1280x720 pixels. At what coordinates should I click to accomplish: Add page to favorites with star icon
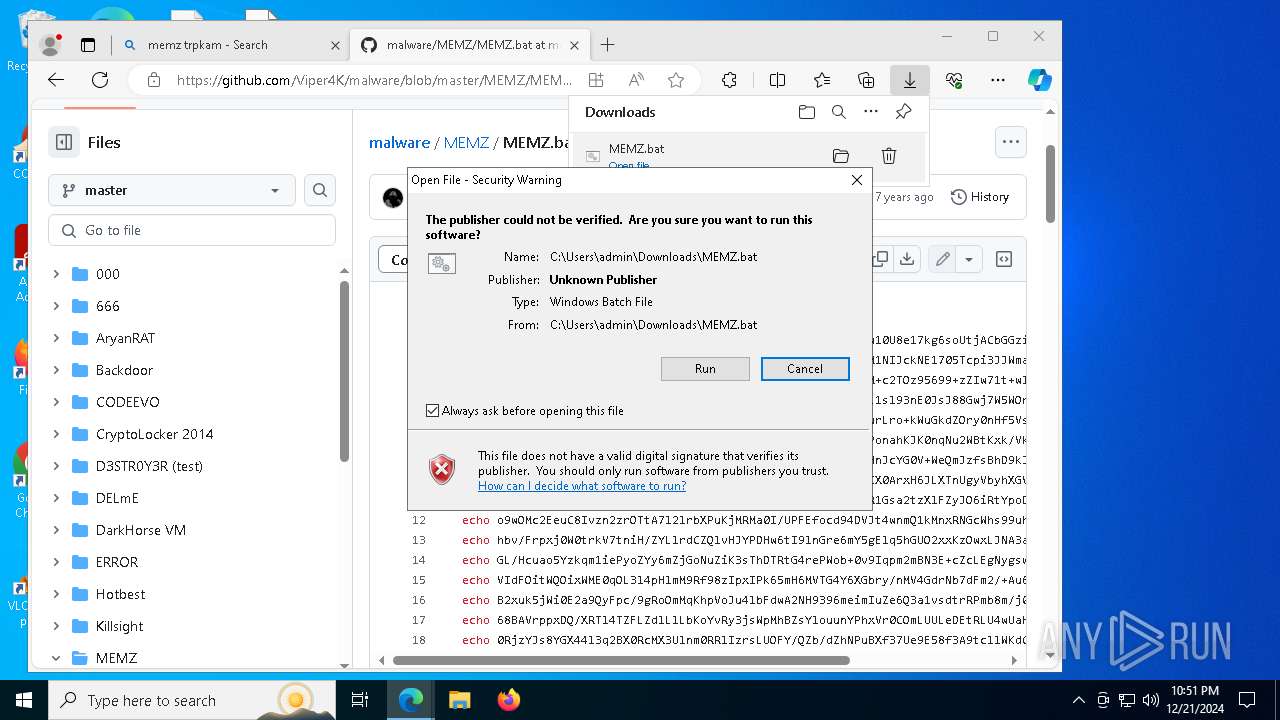[x=676, y=80]
